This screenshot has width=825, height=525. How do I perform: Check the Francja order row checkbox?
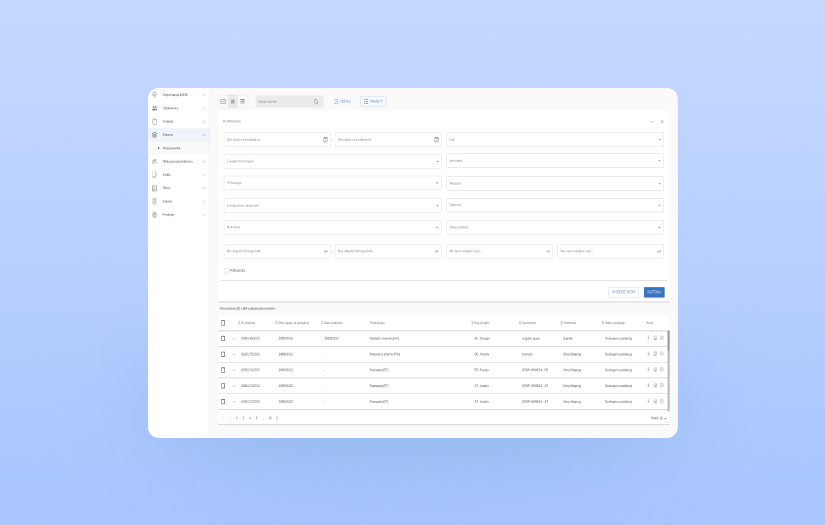223,370
